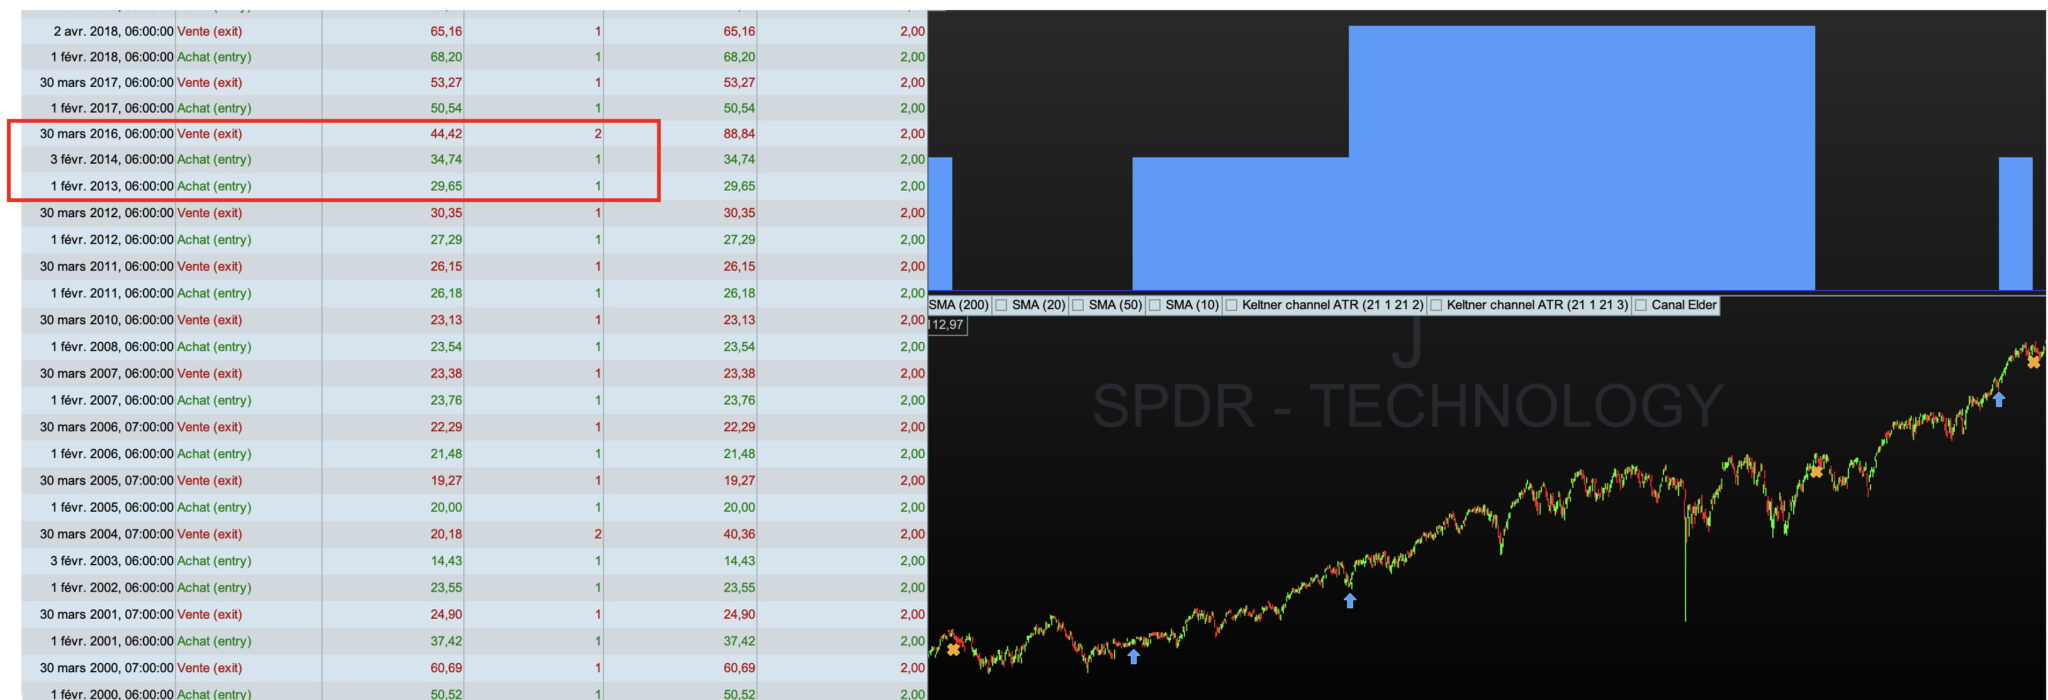Click Achat (entry) in the 1 févr. 2013 row
The height and width of the screenshot is (700, 2048).
214,186
